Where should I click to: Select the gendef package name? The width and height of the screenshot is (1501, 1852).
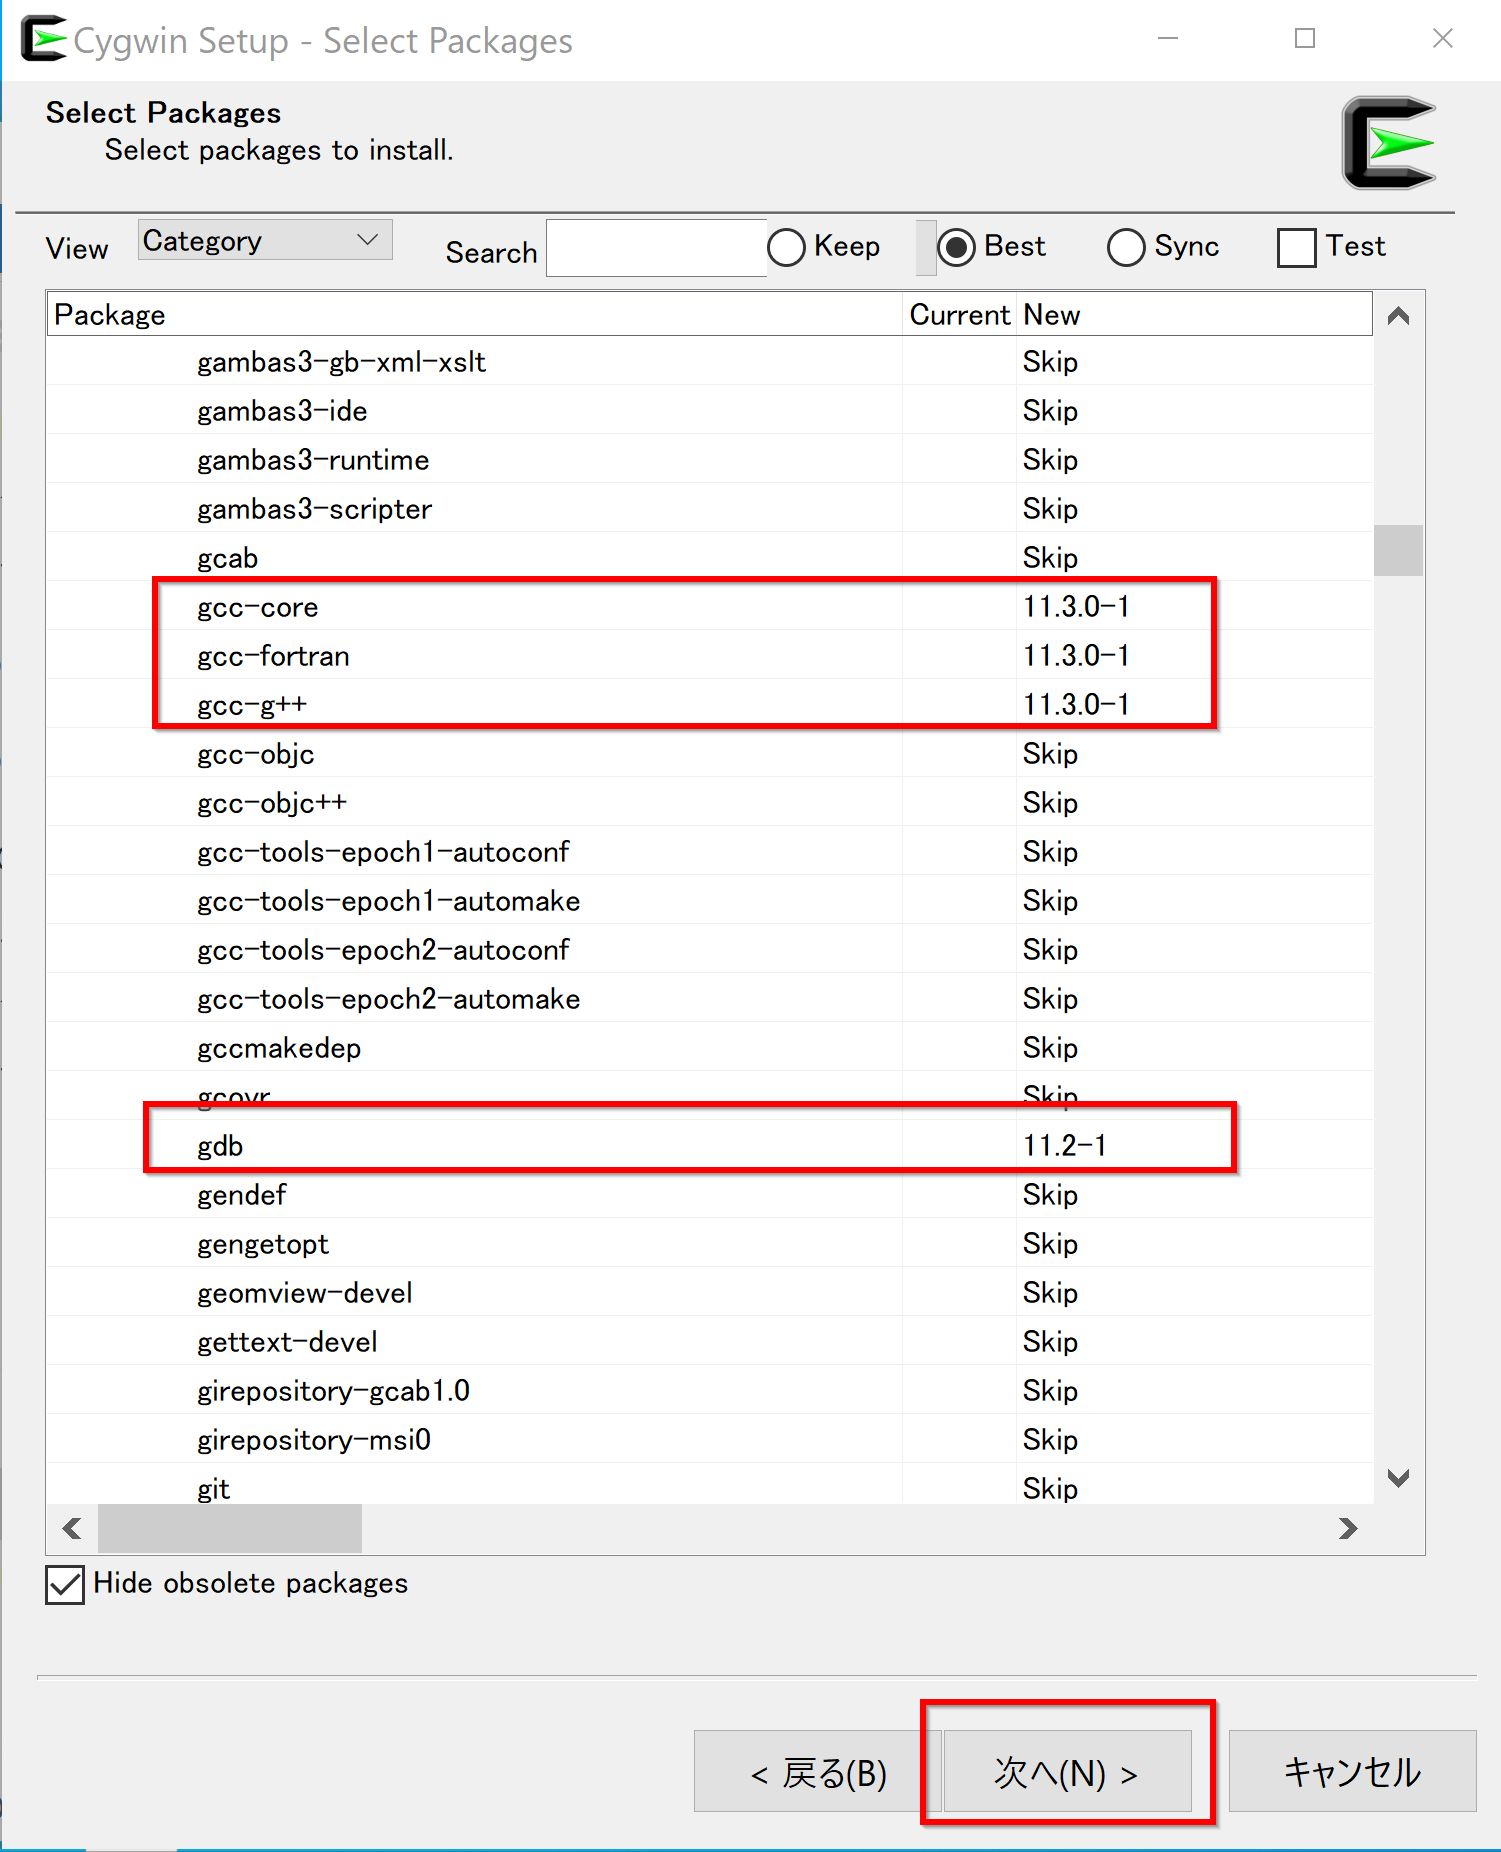(x=241, y=1195)
